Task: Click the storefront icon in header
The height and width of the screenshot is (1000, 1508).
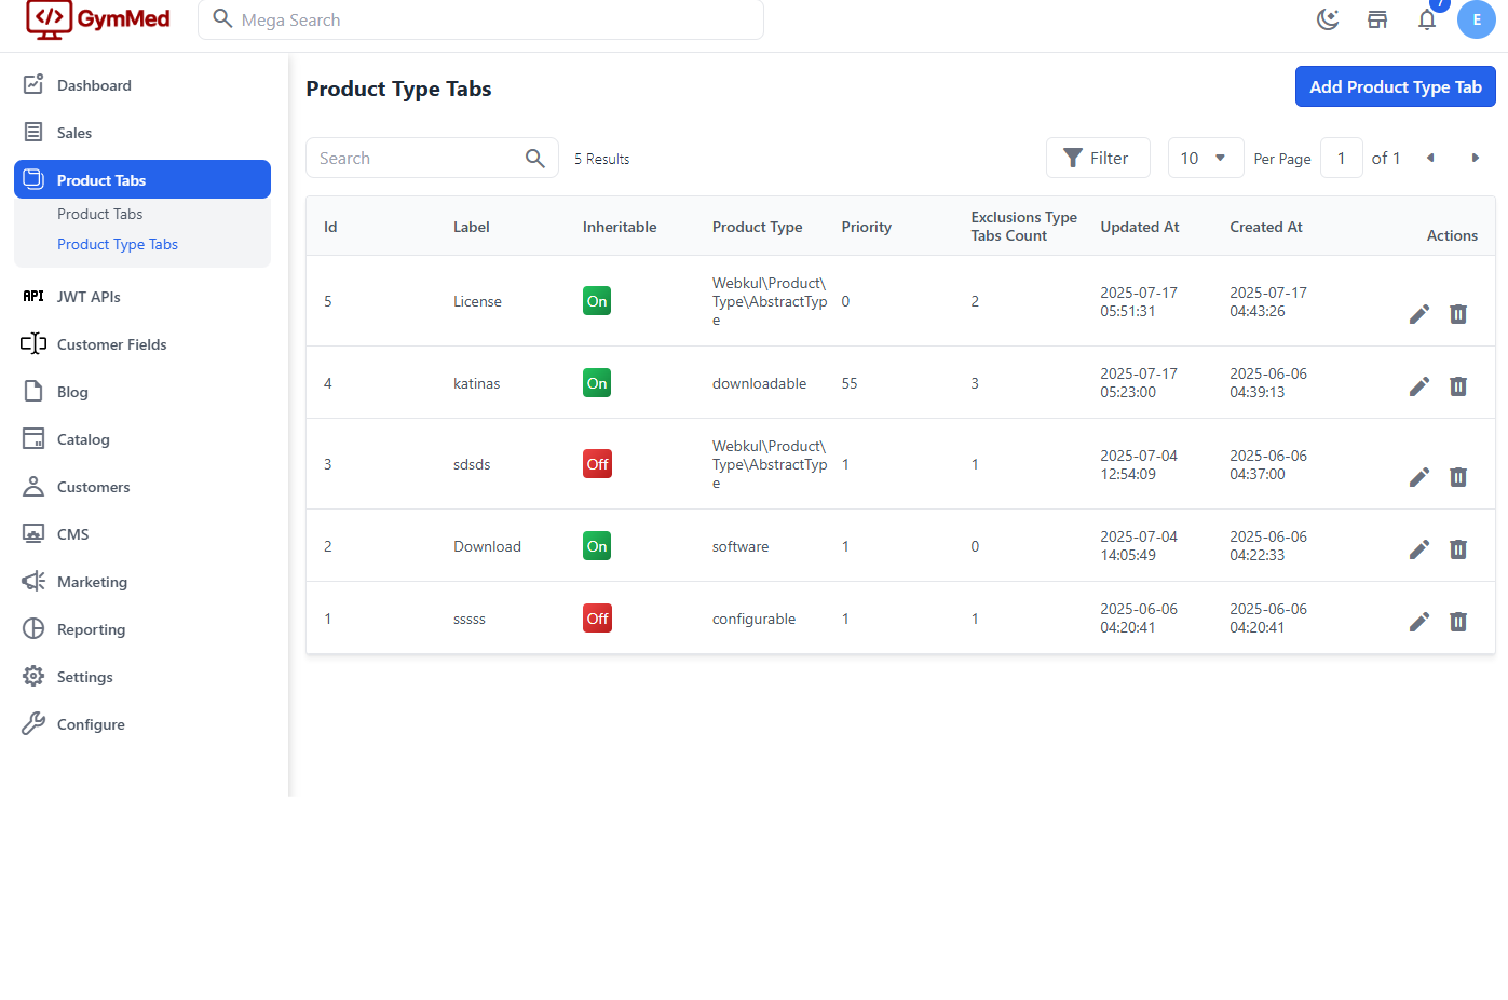Action: tap(1377, 20)
